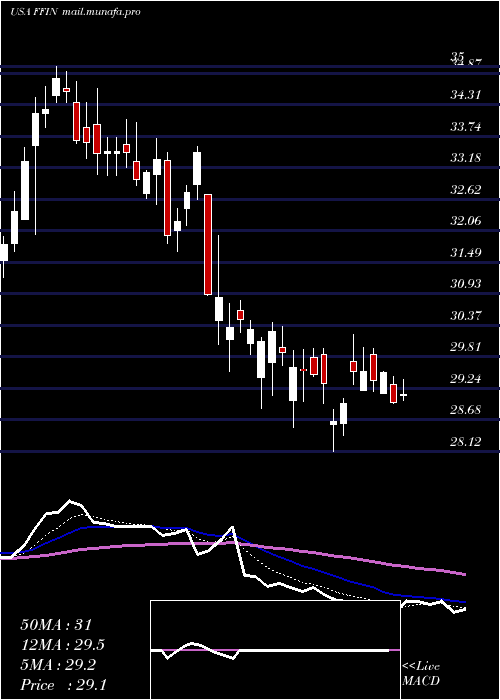Image resolution: width=500 pixels, height=700 pixels.
Task: Click the 29.24 price axis label
Action: pyautogui.click(x=465, y=378)
